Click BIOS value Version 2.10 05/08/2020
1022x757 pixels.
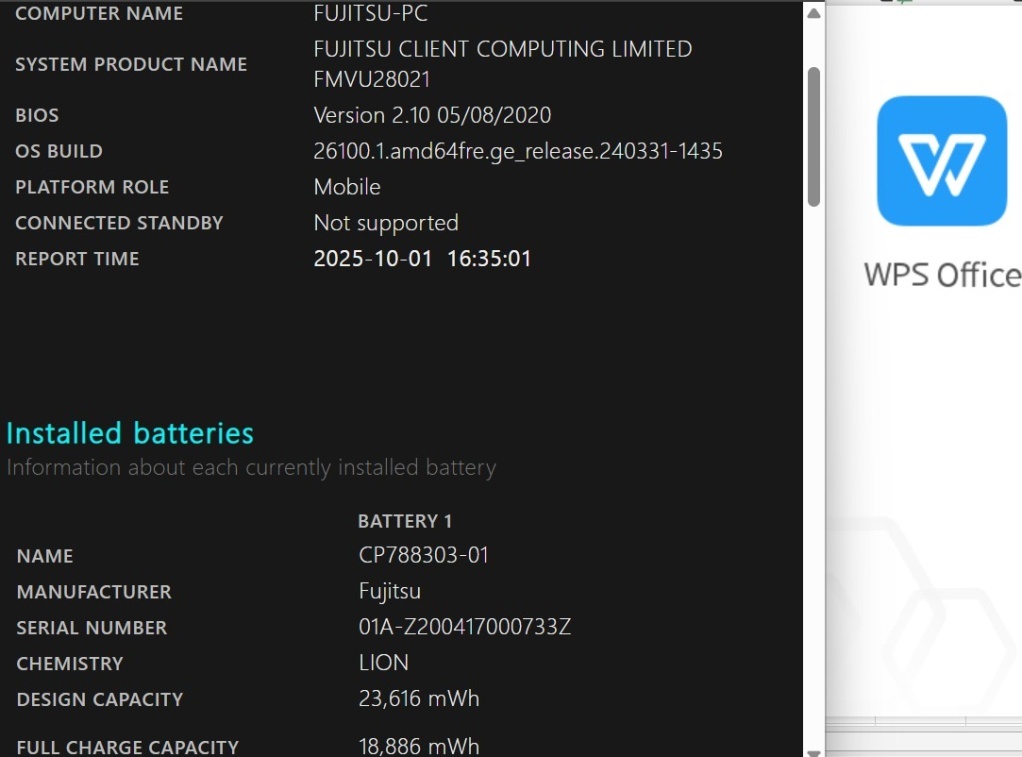tap(432, 115)
